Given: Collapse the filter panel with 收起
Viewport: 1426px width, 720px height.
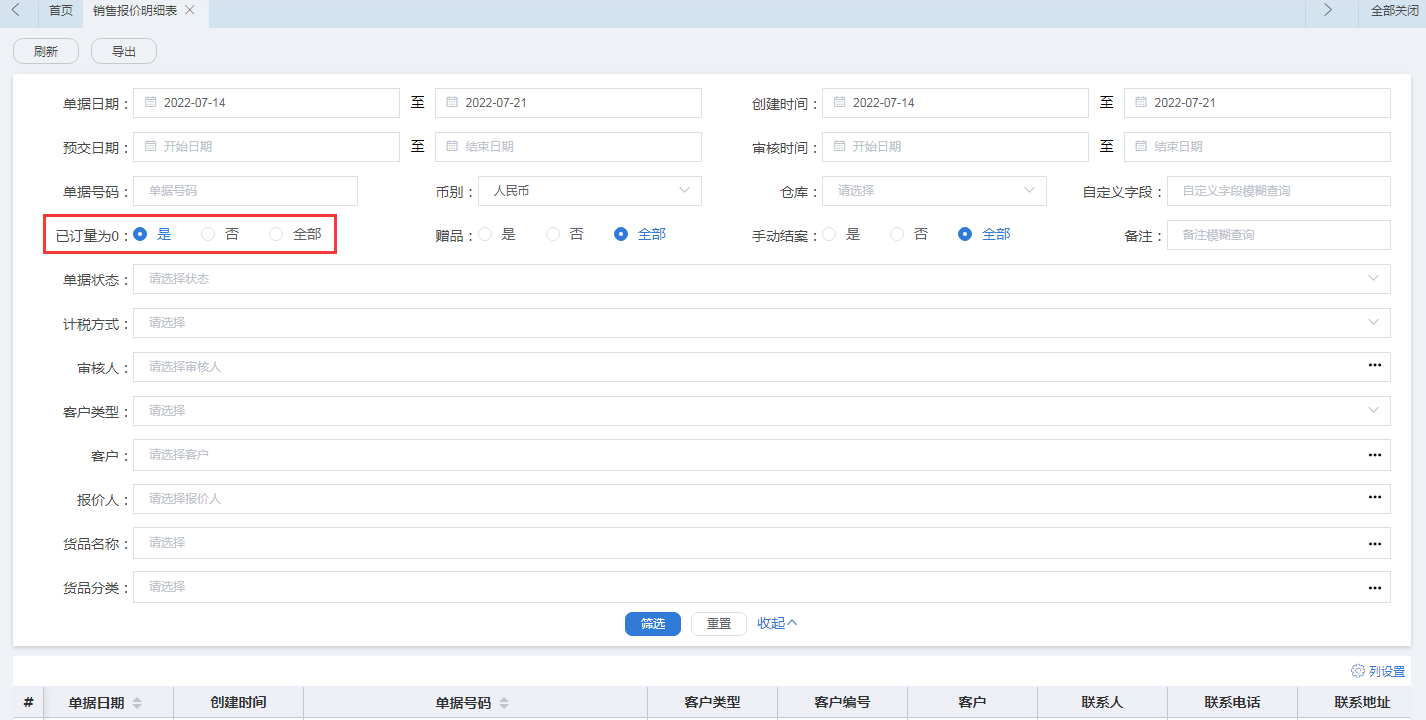Looking at the screenshot, I should 777,623.
